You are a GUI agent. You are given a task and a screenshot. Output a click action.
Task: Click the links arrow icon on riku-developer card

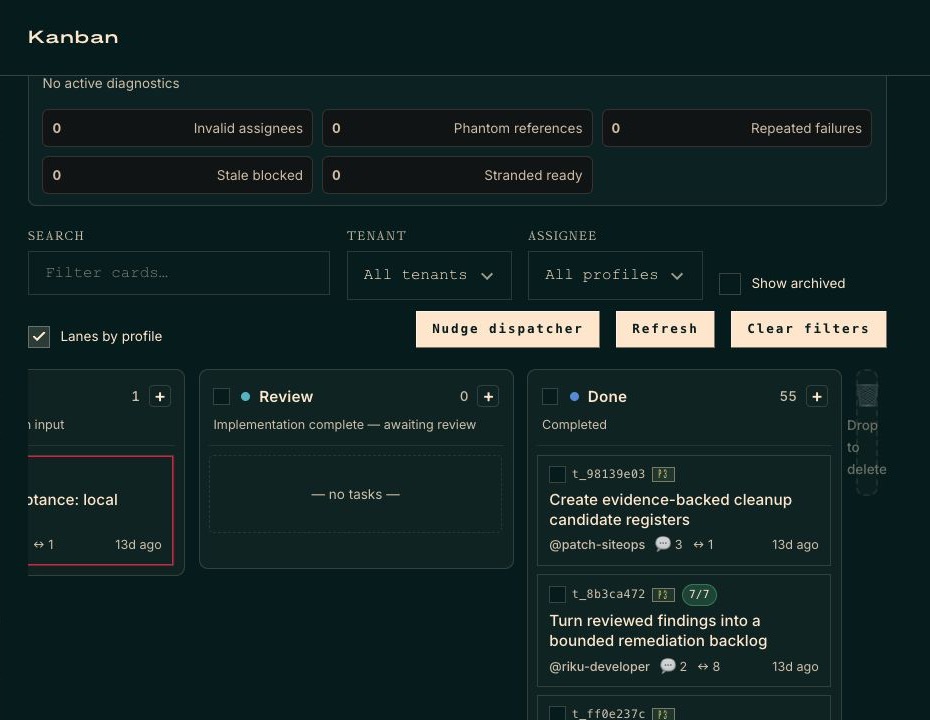coord(703,667)
